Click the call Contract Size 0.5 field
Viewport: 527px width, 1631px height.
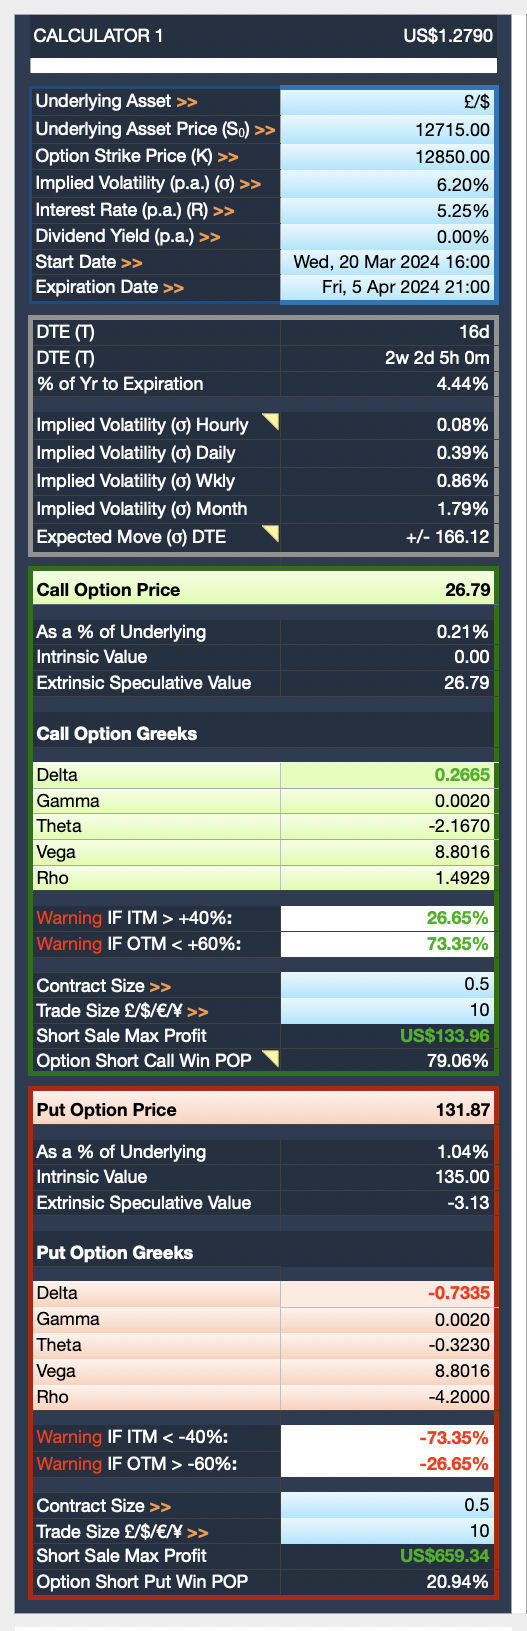386,985
